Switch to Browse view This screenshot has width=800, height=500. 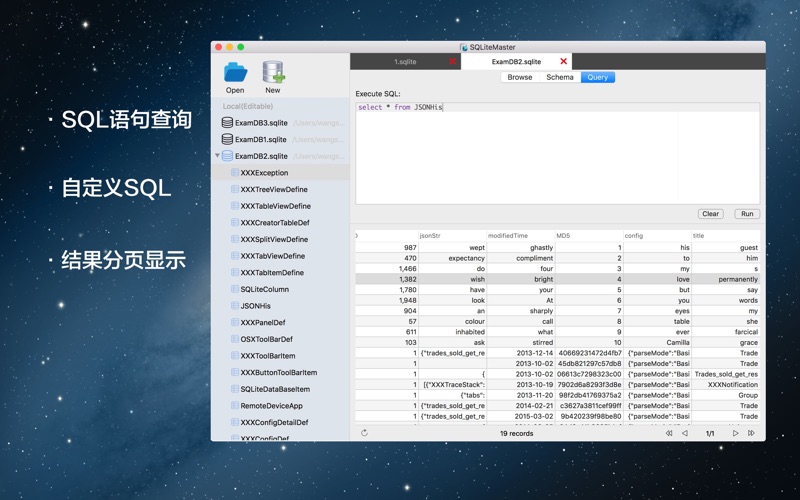(x=520, y=77)
